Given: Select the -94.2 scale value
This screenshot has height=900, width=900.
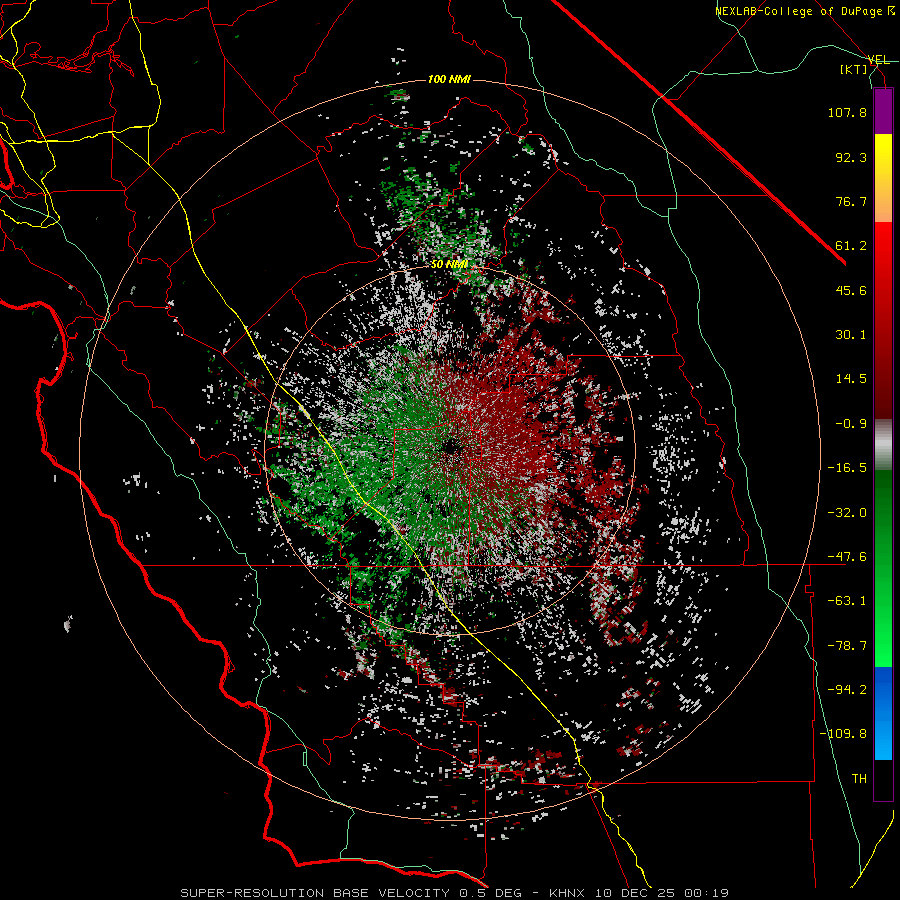Looking at the screenshot, I should pyautogui.click(x=847, y=690).
